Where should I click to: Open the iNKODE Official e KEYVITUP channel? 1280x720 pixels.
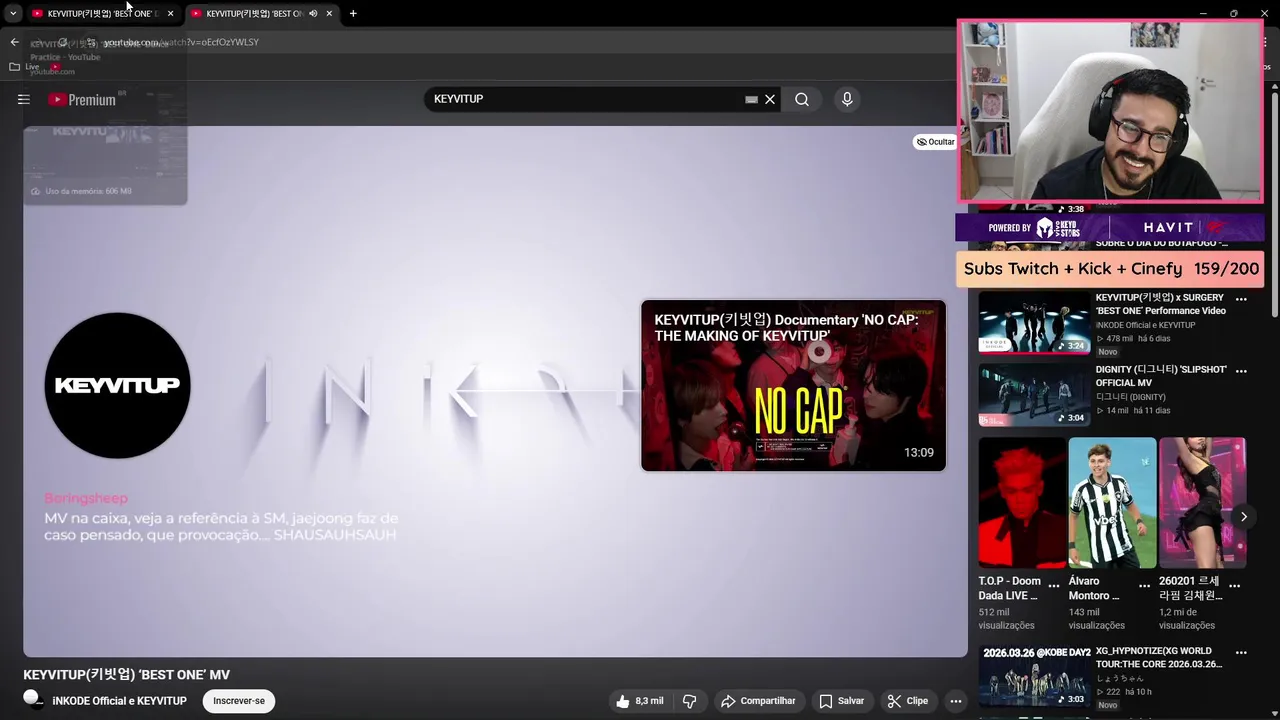tap(119, 701)
